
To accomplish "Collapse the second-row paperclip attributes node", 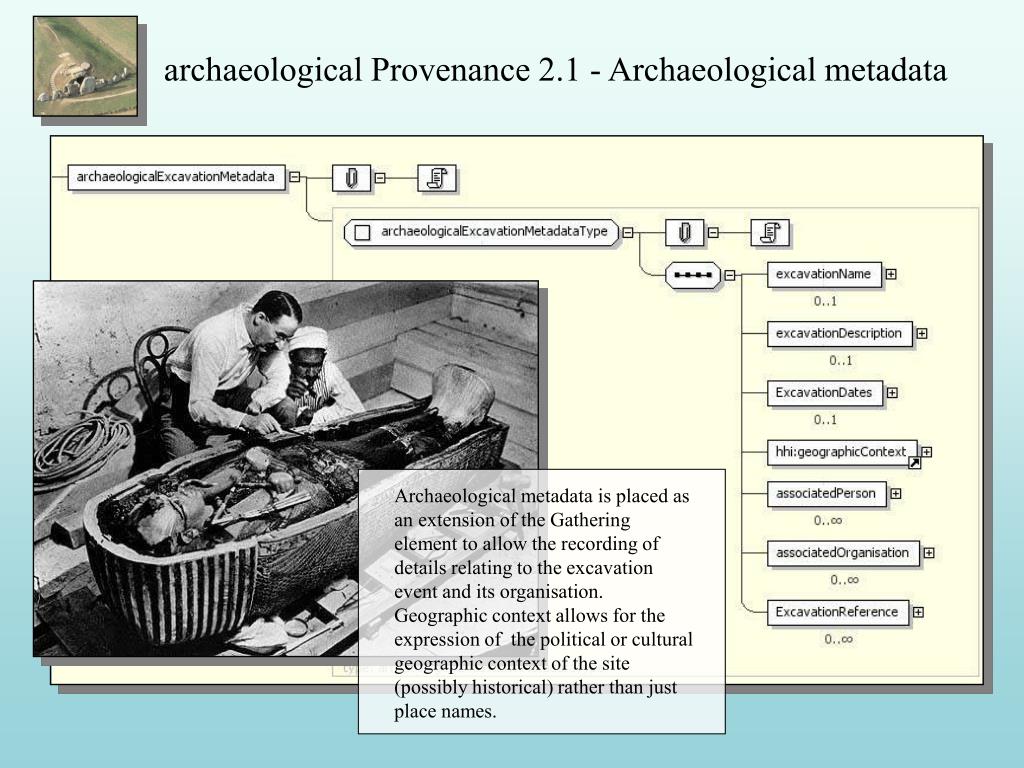I will 713,232.
